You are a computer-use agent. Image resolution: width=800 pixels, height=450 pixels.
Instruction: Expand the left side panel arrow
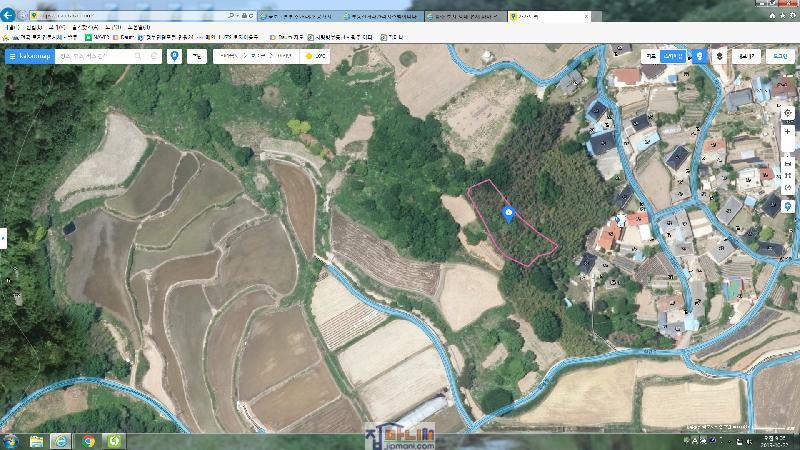tap(4, 238)
